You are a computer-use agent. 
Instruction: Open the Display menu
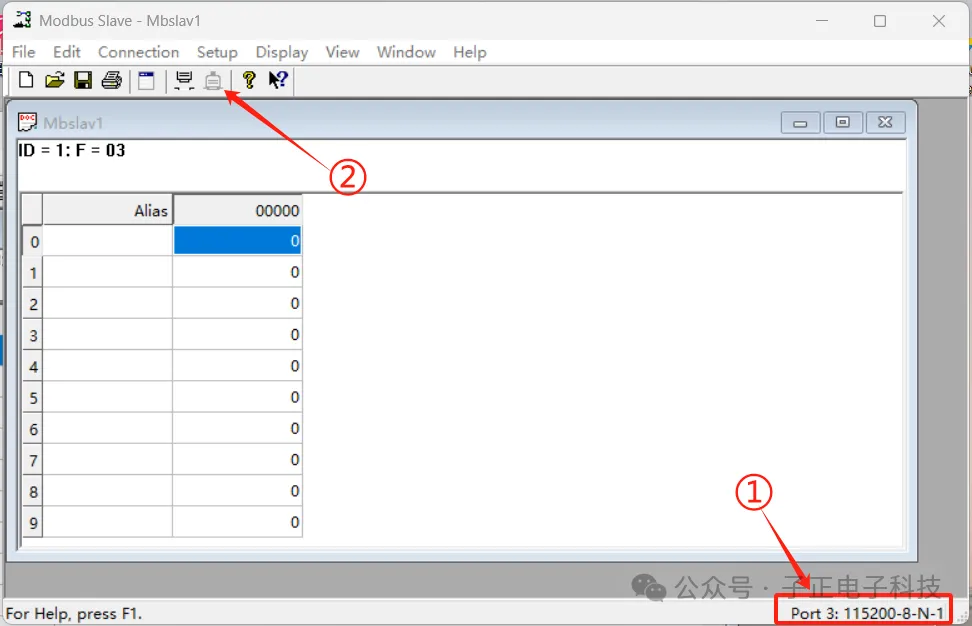[281, 52]
